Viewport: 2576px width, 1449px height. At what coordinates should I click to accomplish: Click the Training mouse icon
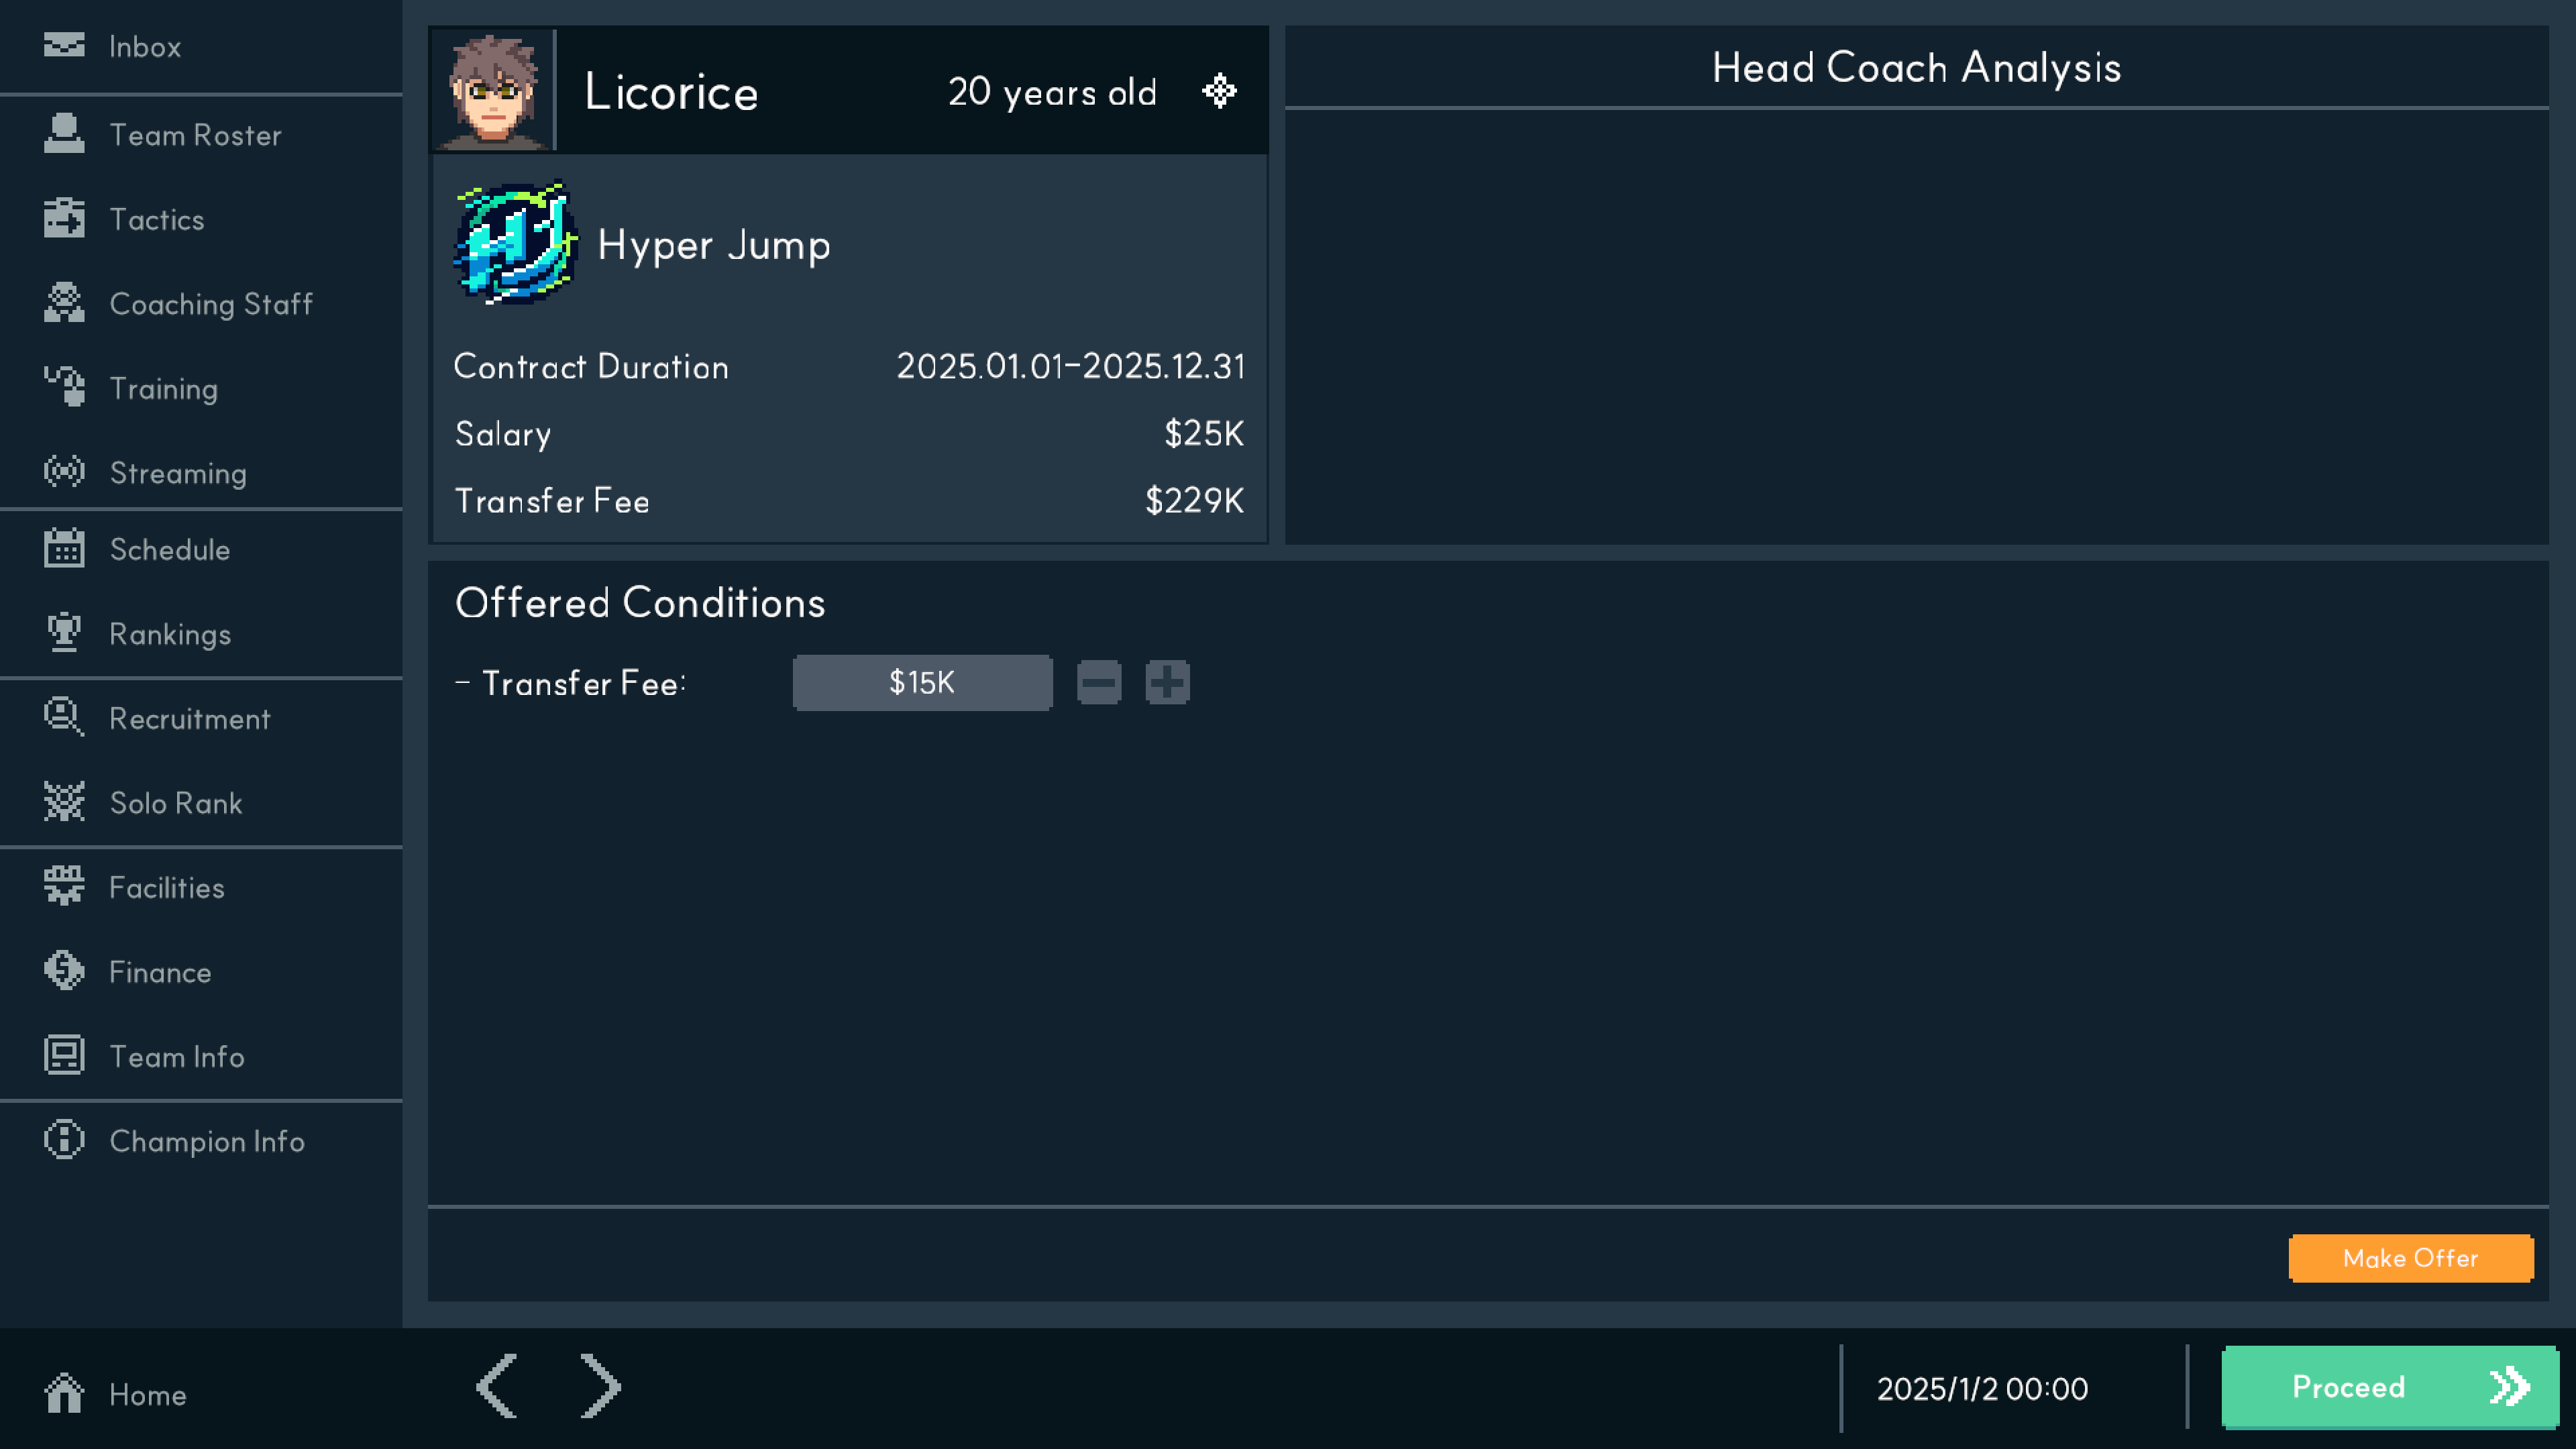pyautogui.click(x=64, y=388)
